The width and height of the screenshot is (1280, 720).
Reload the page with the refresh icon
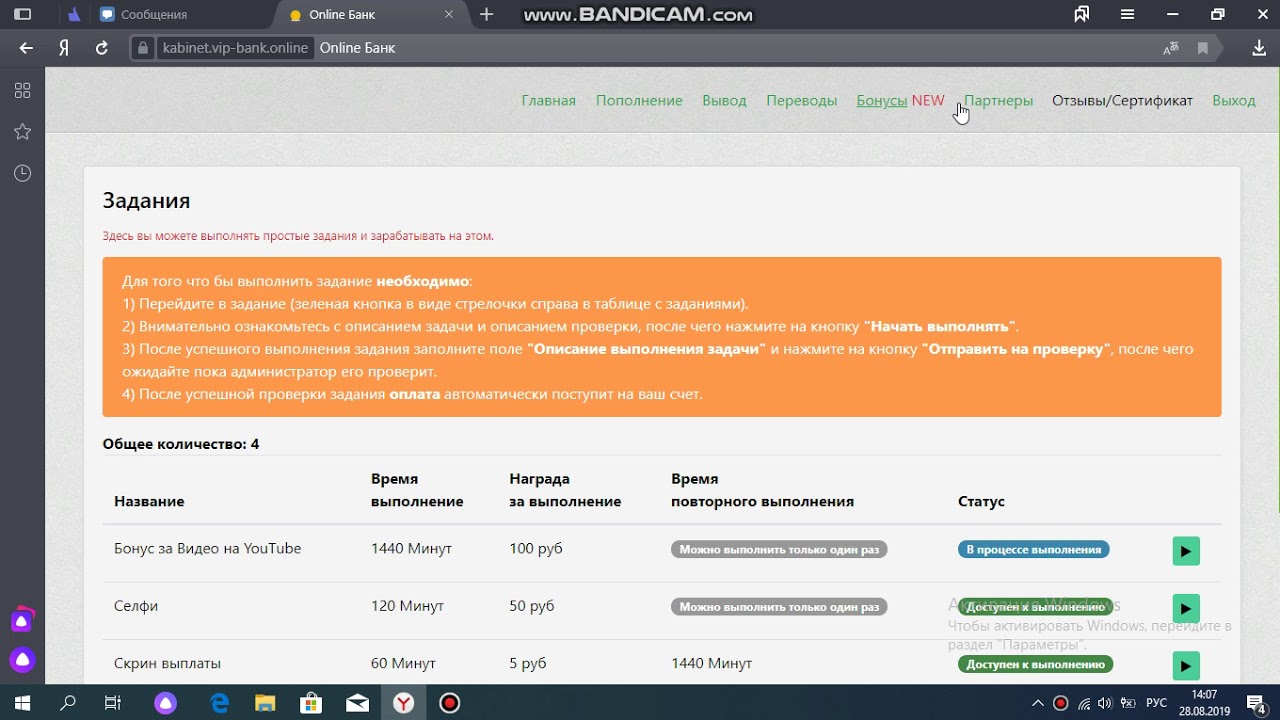[101, 48]
